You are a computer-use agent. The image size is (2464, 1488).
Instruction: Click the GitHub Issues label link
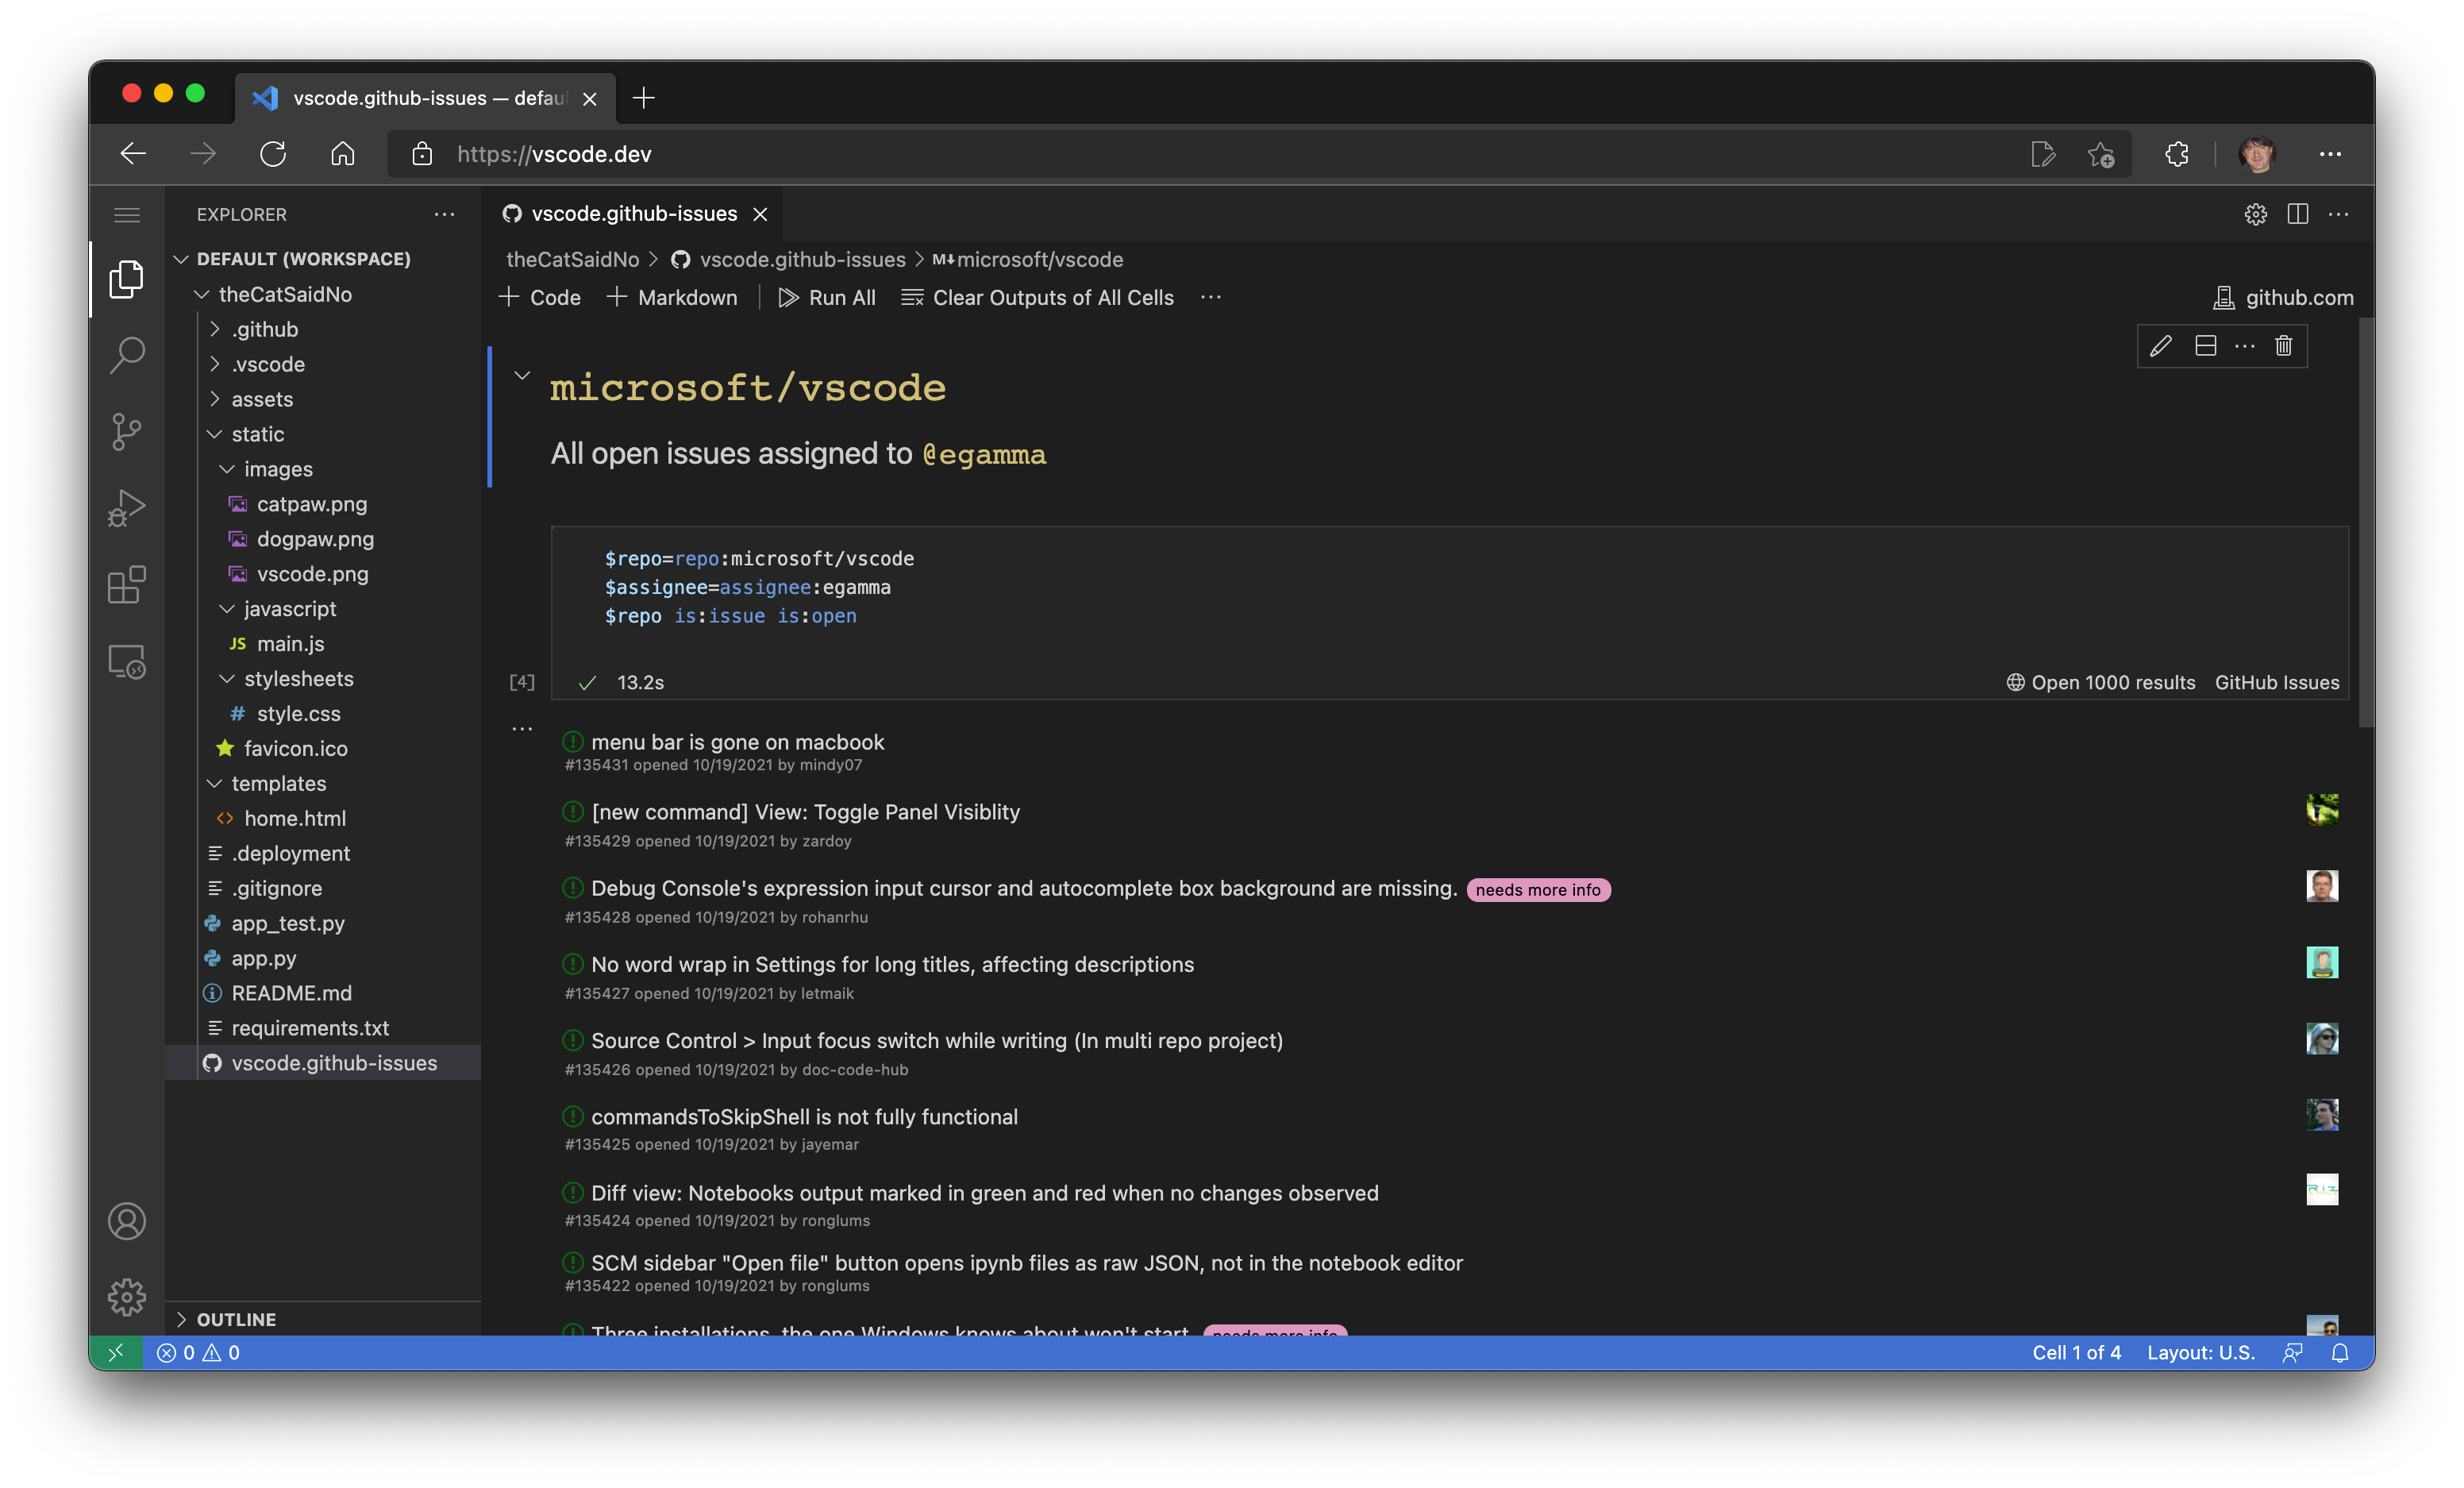click(x=2277, y=681)
